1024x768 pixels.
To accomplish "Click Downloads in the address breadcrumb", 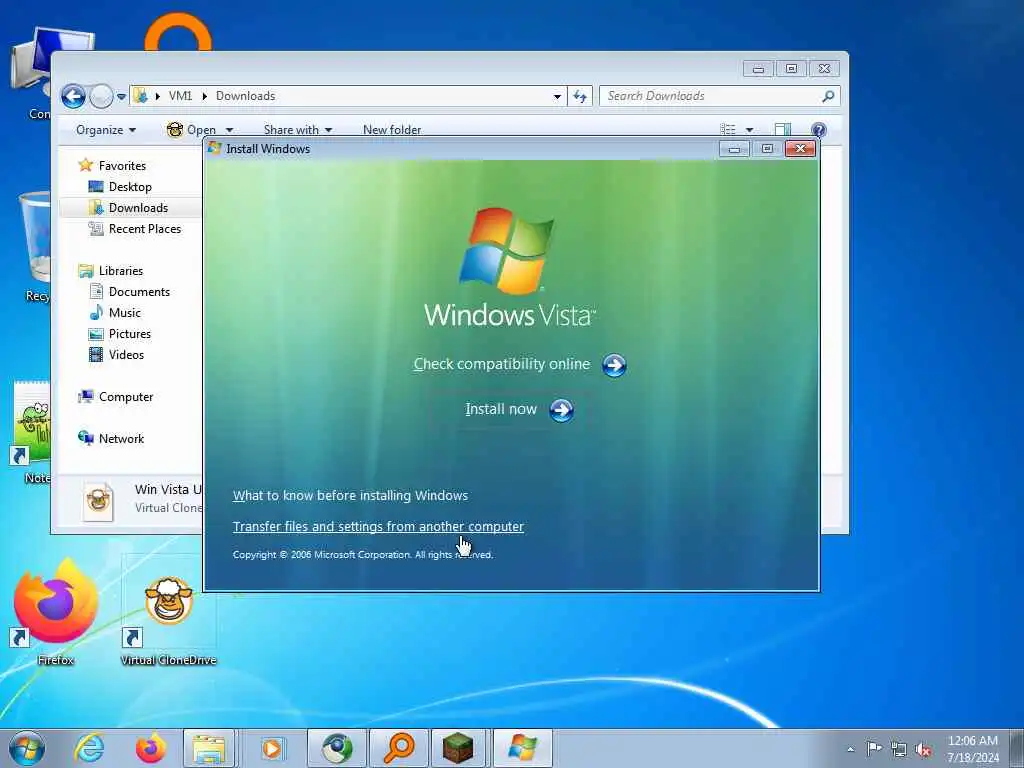I will click(x=246, y=96).
